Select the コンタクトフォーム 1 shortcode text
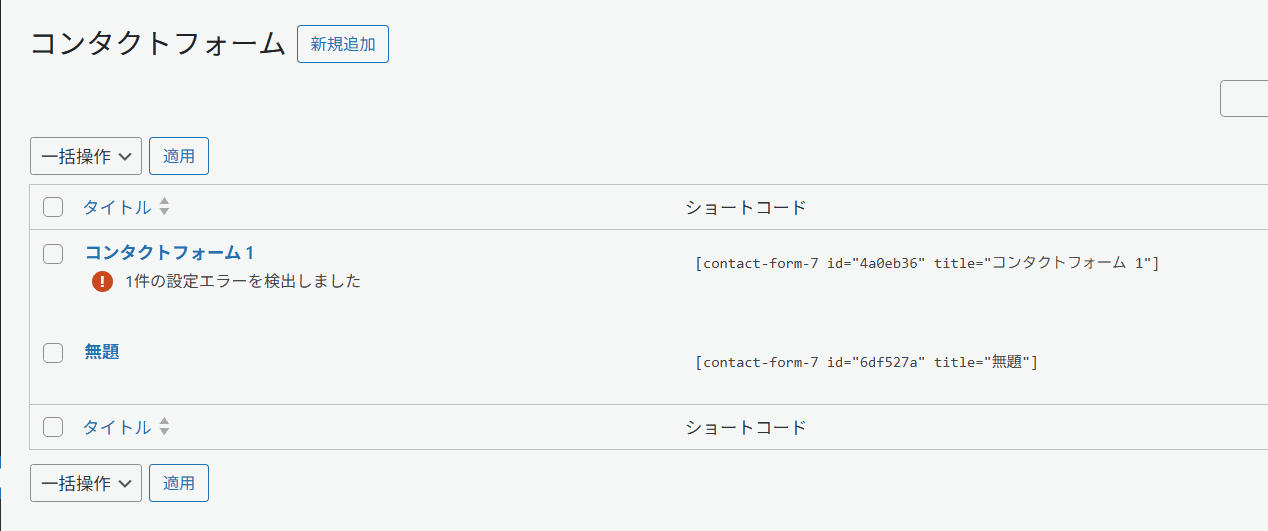1268x531 pixels. point(927,263)
